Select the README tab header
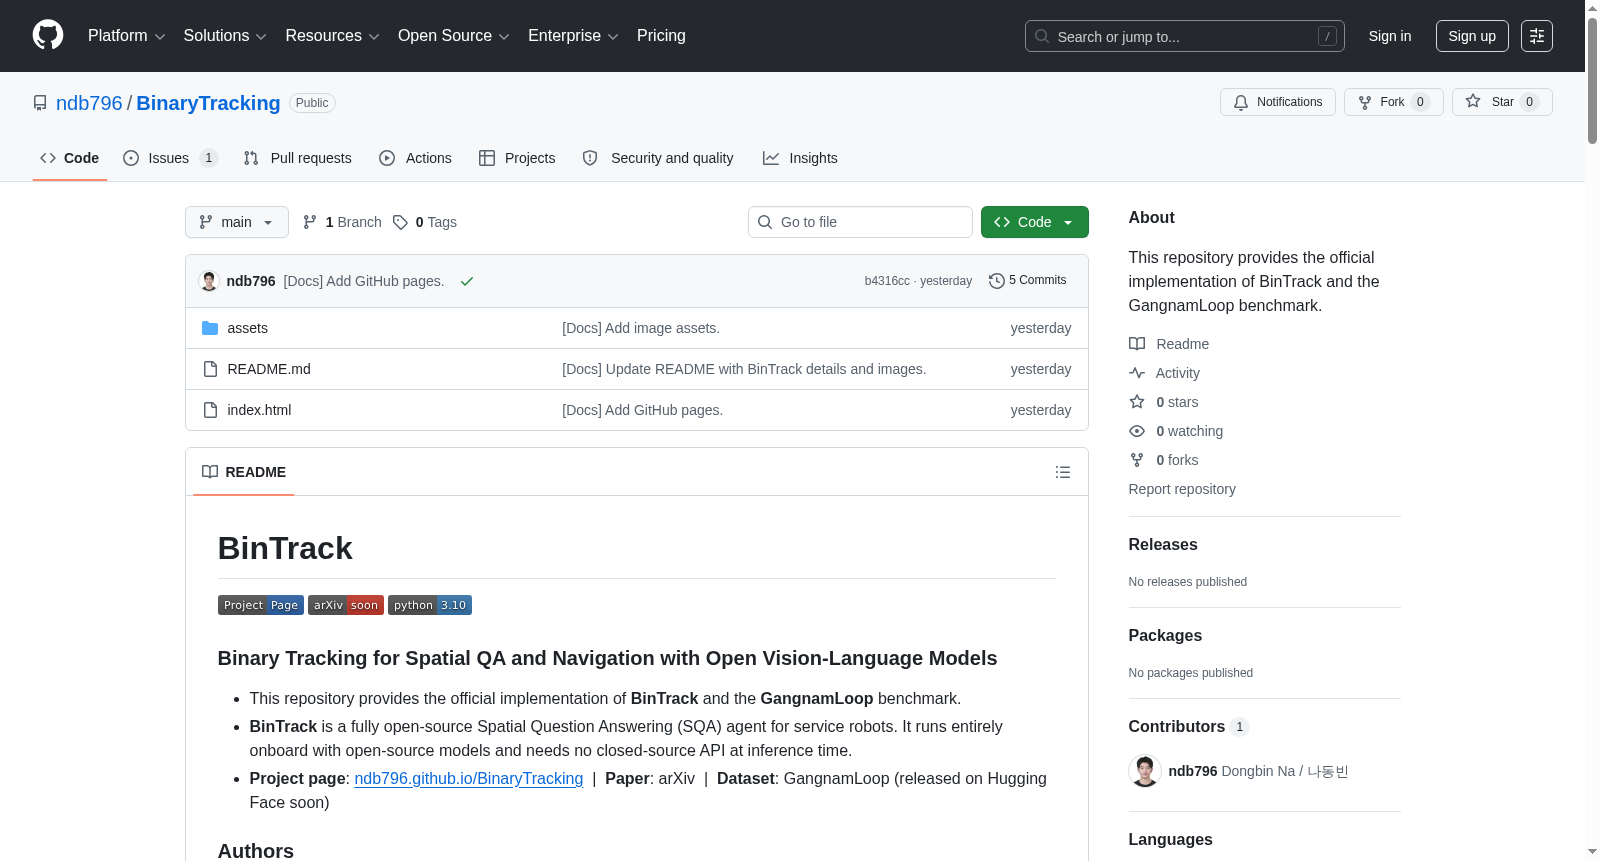 pos(244,472)
